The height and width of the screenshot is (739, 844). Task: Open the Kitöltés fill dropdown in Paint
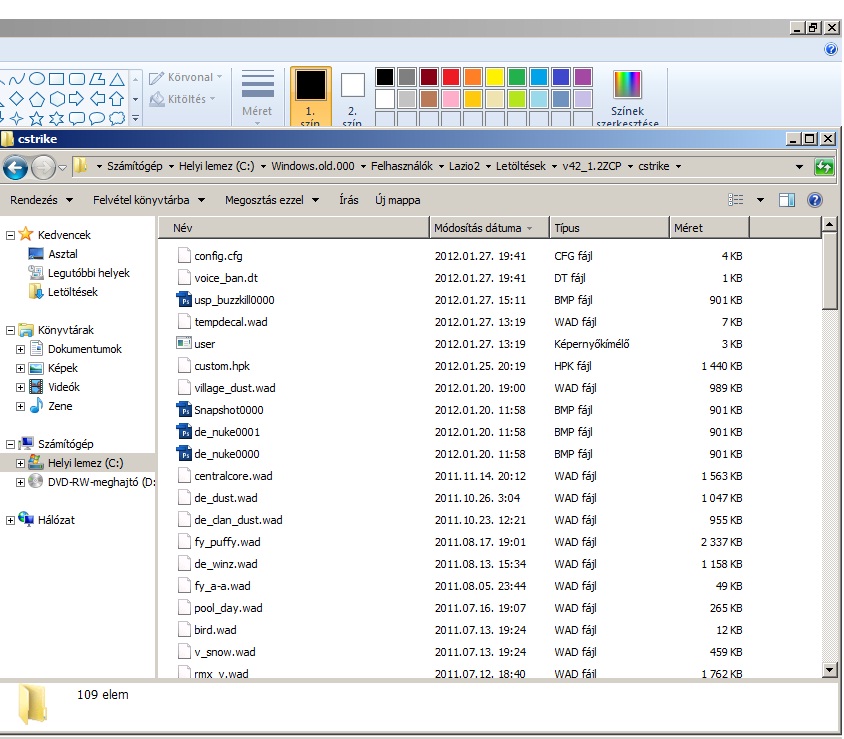(182, 99)
